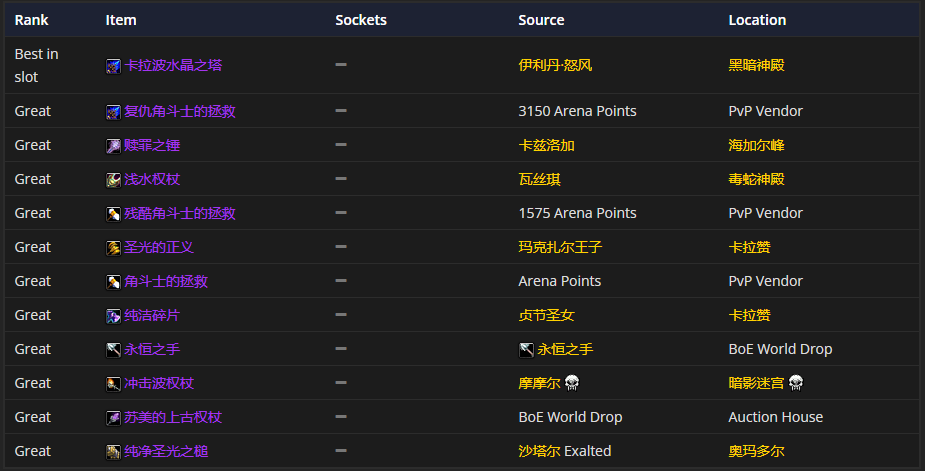Click the Rank column header
925x471 pixels.
point(31,20)
